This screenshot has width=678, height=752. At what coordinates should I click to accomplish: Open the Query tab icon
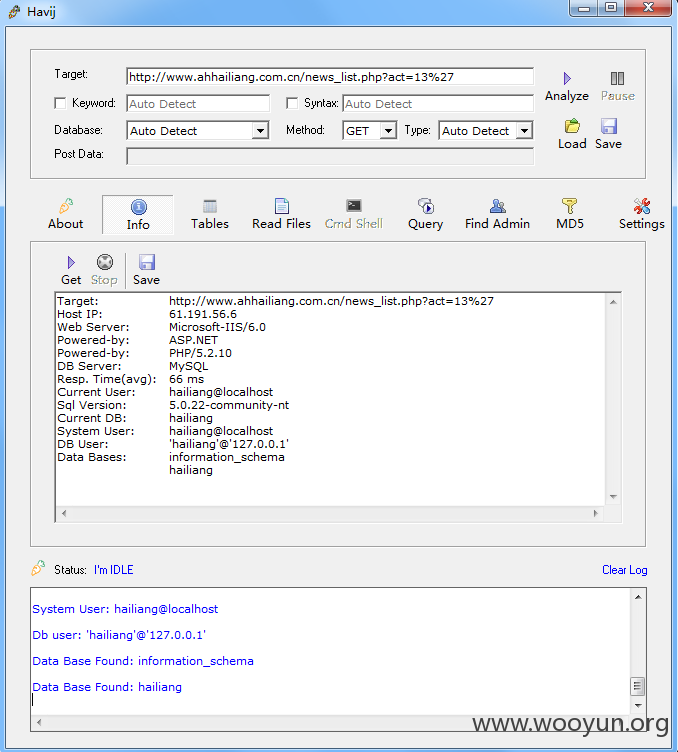click(x=425, y=206)
